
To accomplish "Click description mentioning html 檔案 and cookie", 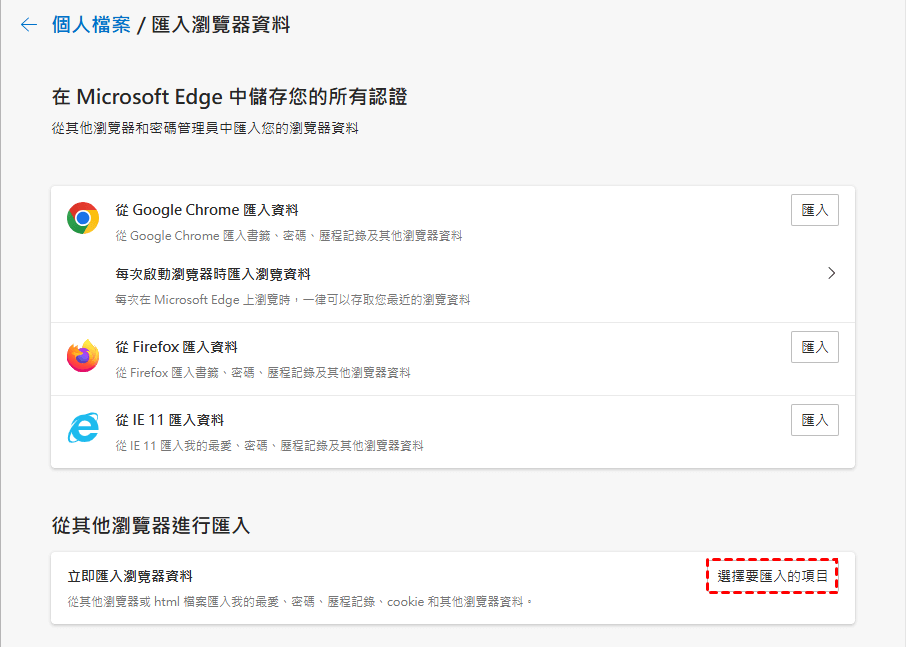I will click(300, 602).
